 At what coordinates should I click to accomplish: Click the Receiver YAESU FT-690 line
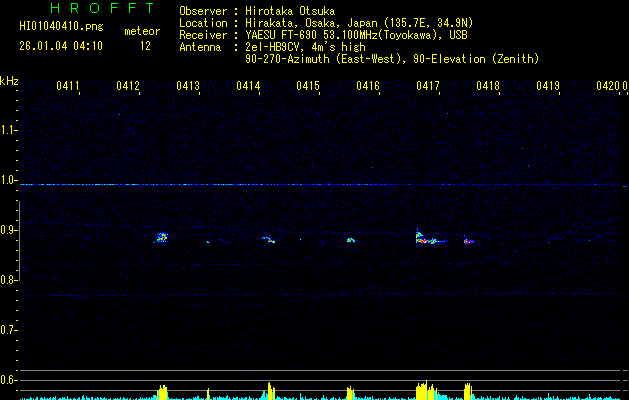(x=323, y=35)
